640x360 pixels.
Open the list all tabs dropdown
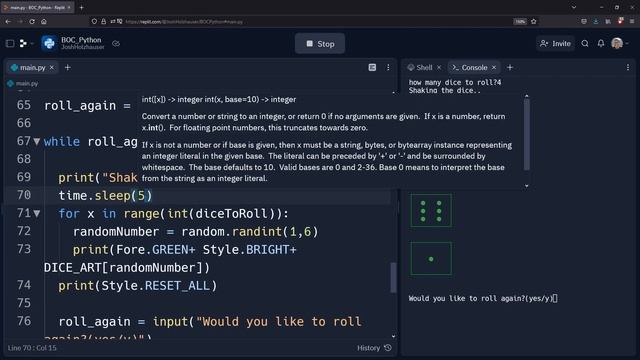(x=574, y=7)
